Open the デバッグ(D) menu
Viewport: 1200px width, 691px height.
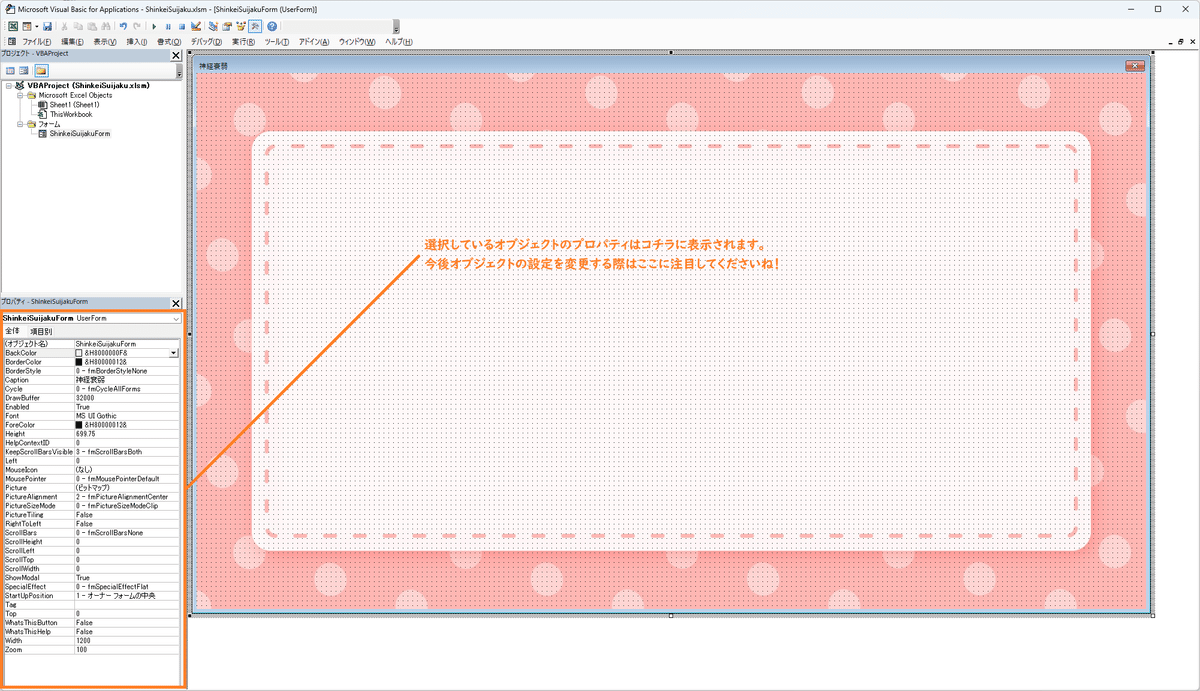click(x=206, y=42)
